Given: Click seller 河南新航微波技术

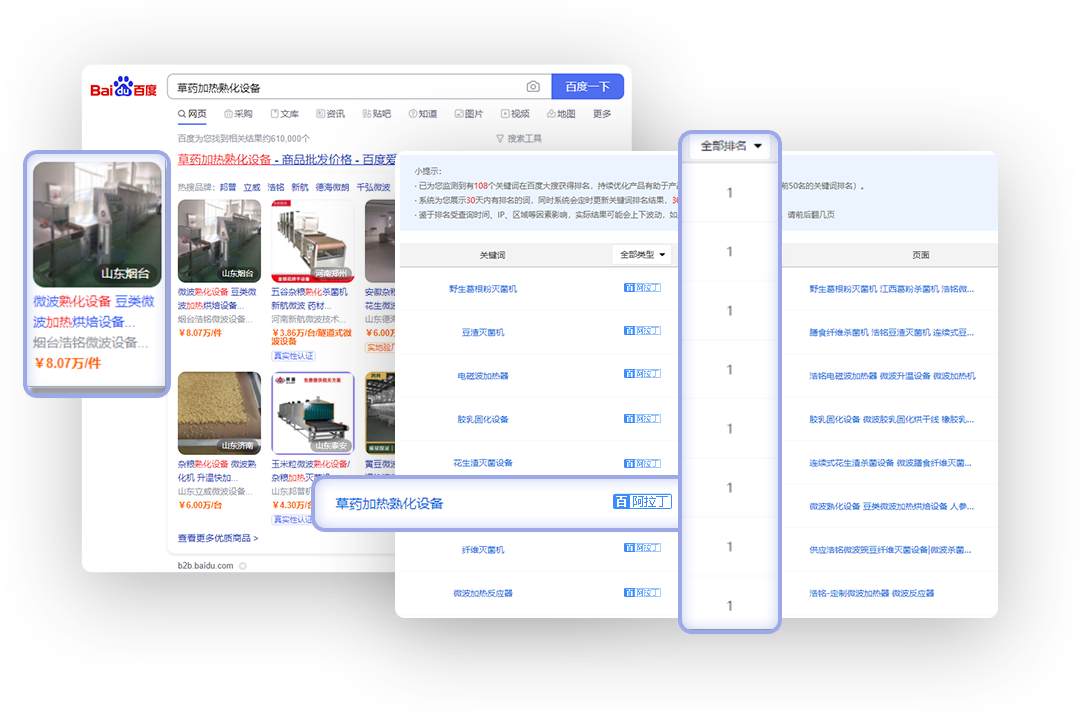Looking at the screenshot, I should 309,319.
